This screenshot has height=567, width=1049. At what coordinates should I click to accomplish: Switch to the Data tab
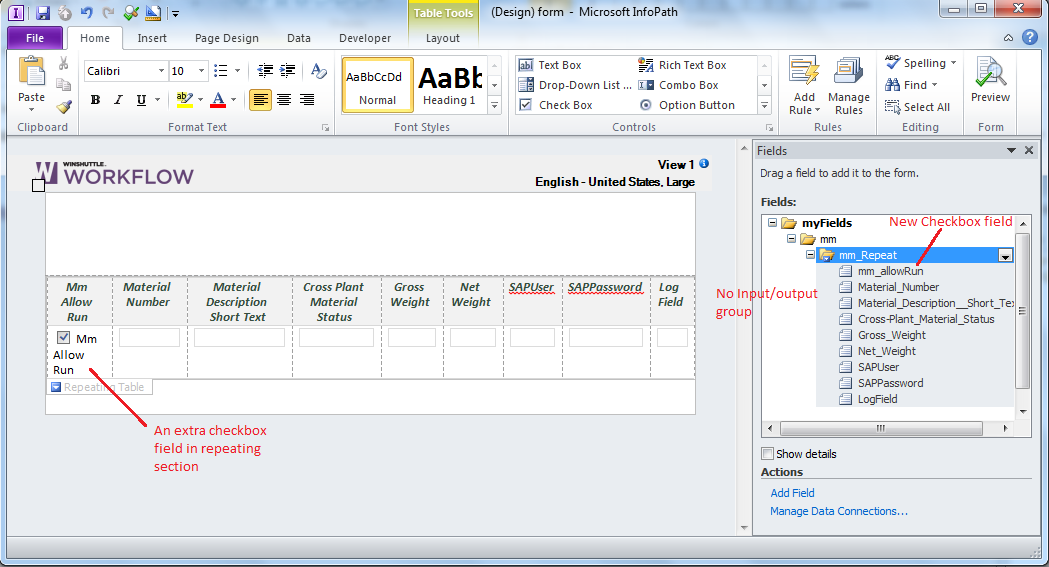tap(299, 38)
